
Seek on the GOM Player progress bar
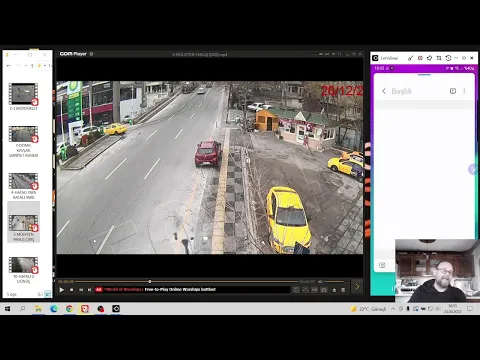click(187, 282)
